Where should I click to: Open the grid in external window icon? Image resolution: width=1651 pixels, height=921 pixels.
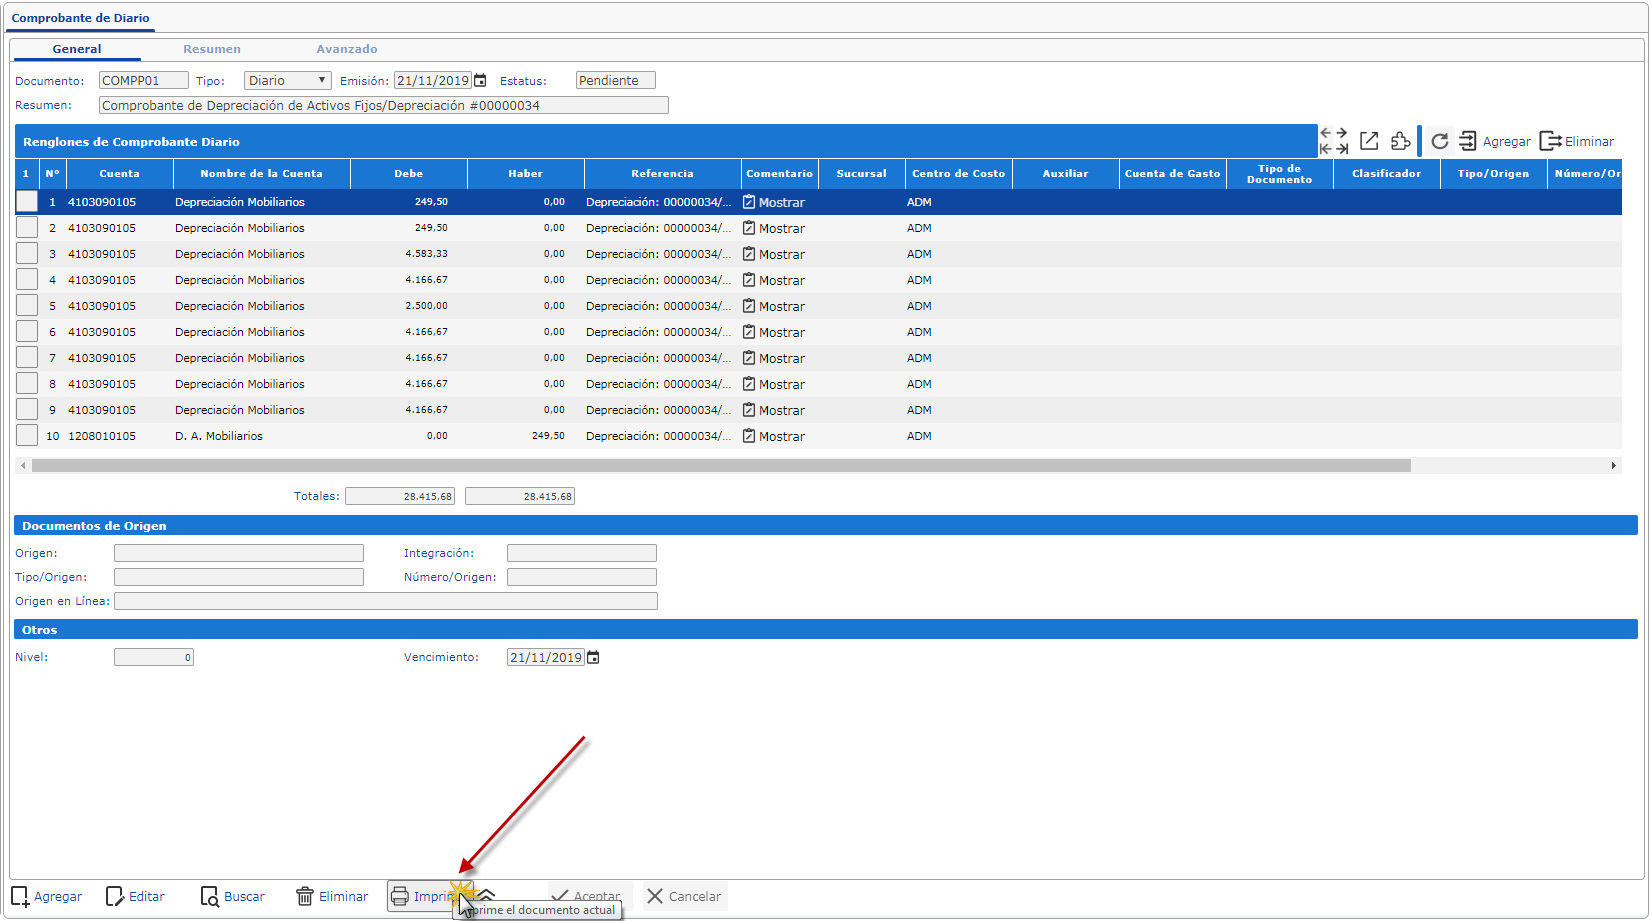[1369, 141]
